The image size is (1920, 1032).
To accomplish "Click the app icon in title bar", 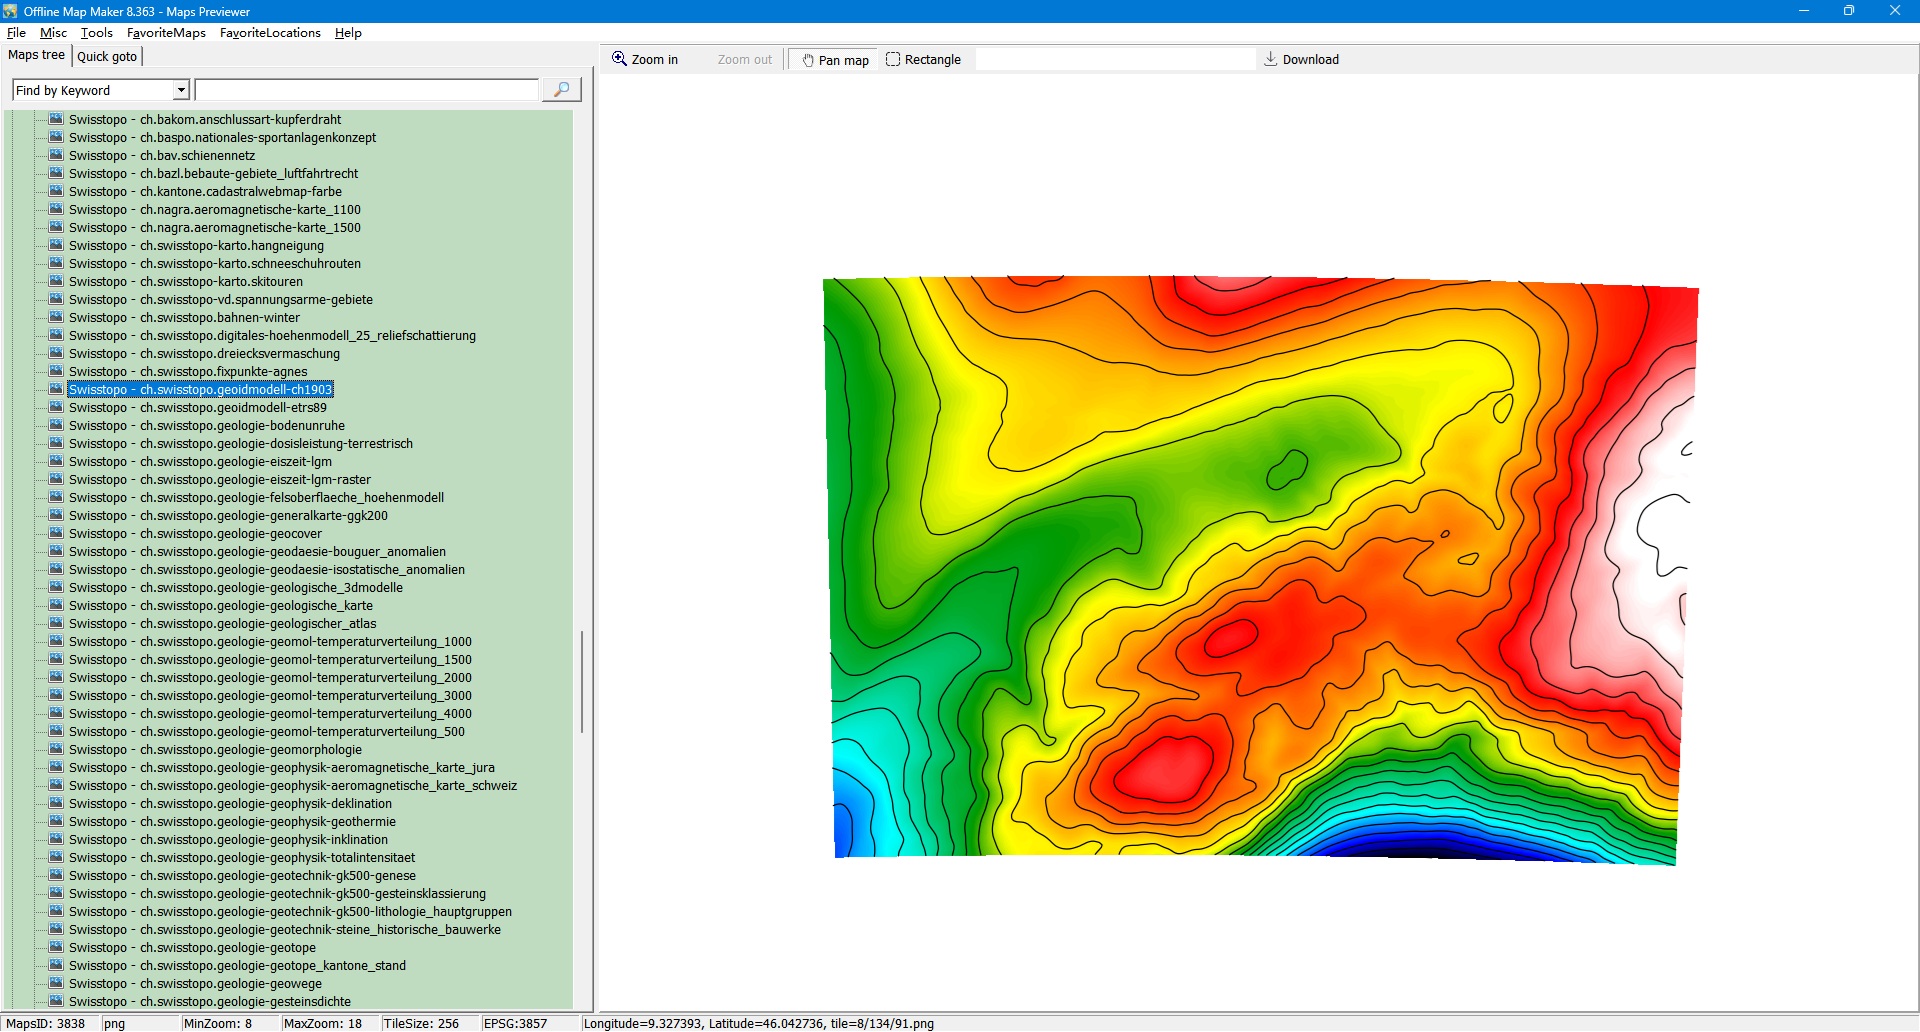I will tap(10, 11).
